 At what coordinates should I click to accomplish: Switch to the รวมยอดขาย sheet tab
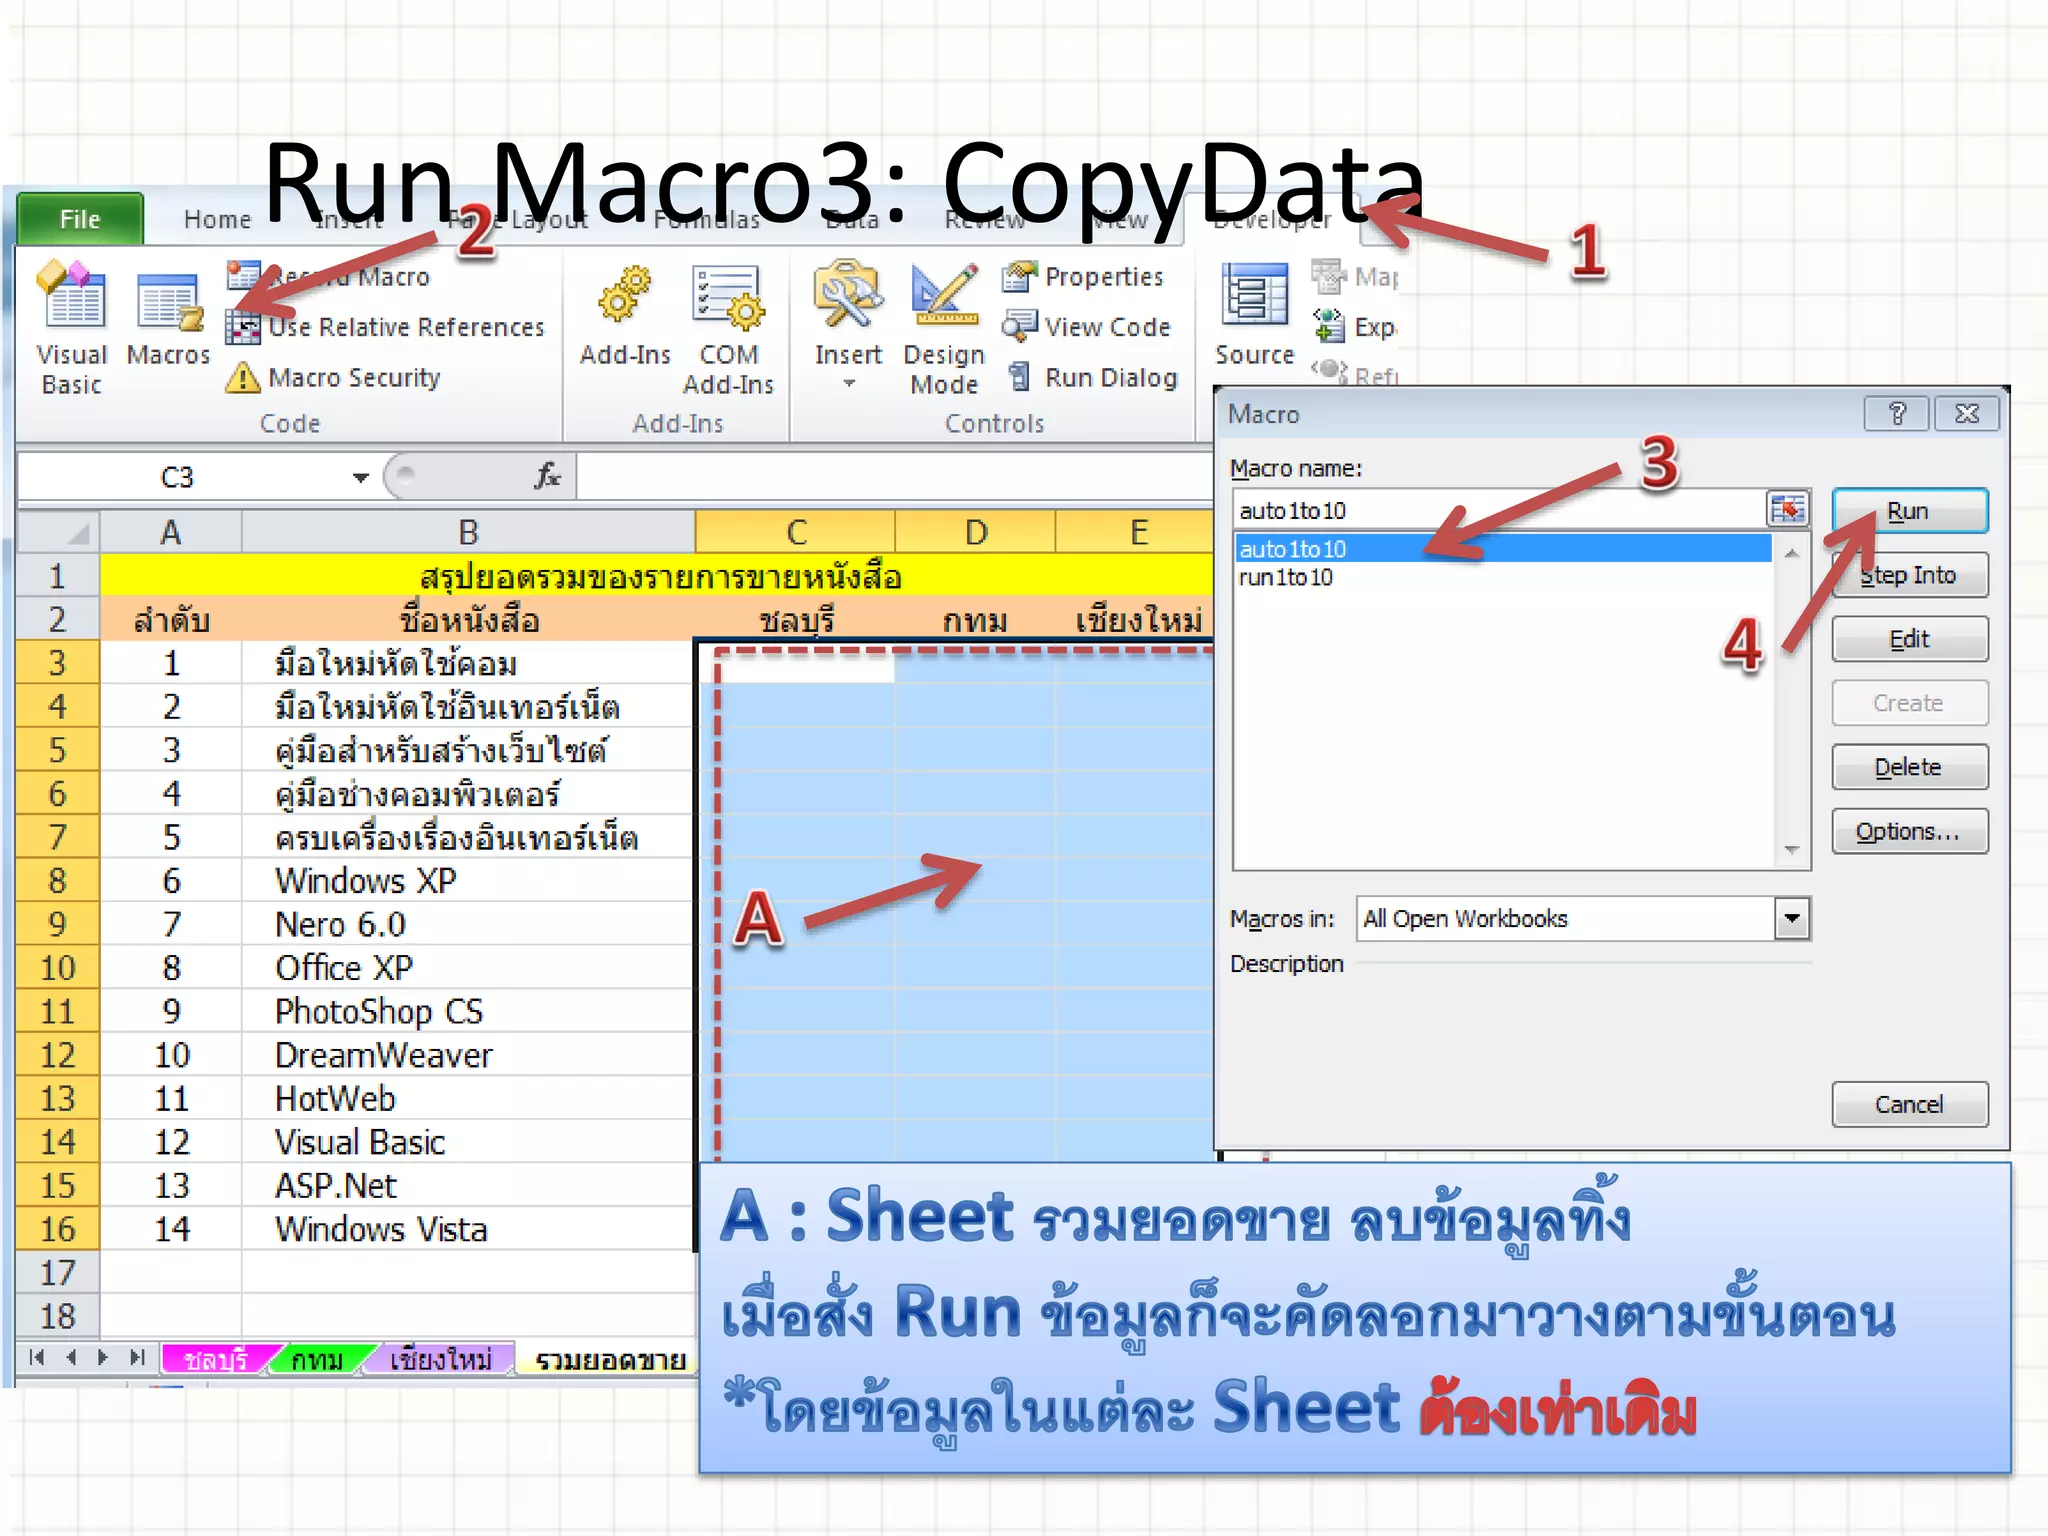click(x=610, y=1359)
